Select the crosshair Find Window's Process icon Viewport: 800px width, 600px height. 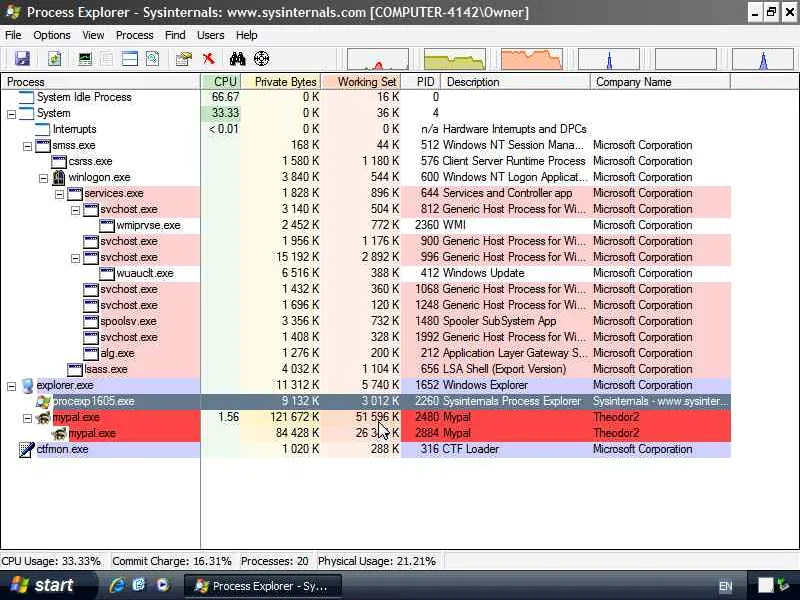[x=261, y=59]
